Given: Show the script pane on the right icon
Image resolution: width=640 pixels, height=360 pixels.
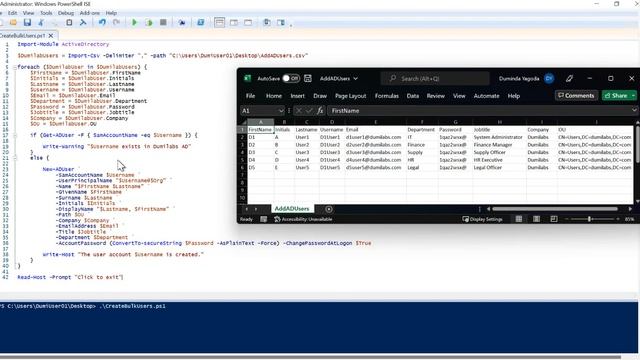Looking at the screenshot, I should 233,23.
